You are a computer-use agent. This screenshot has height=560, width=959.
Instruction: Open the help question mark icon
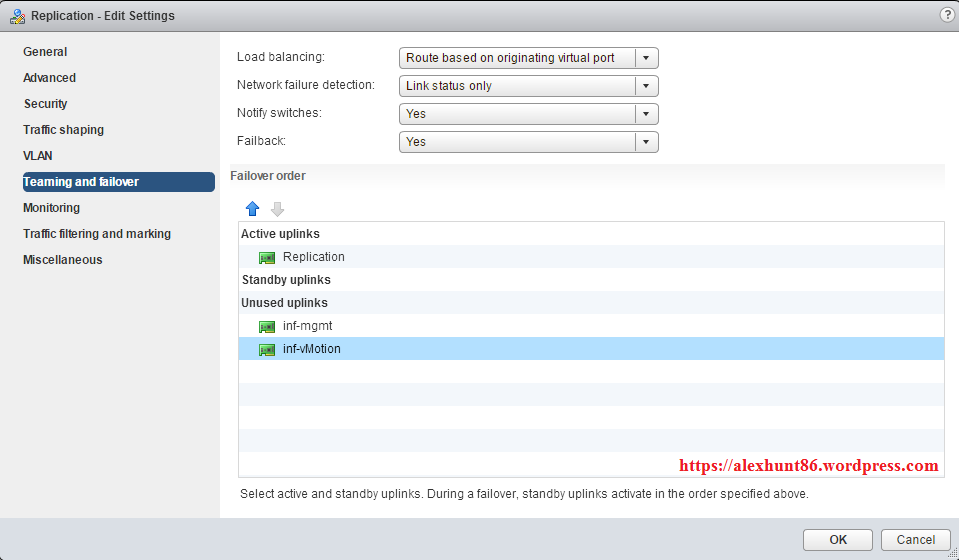point(947,15)
